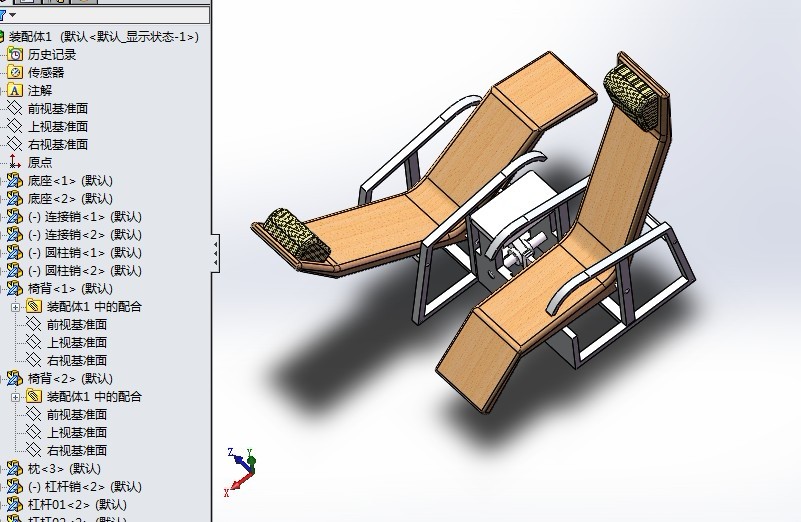Select the 历史记录 tree label
This screenshot has width=801, height=522.
coord(52,55)
